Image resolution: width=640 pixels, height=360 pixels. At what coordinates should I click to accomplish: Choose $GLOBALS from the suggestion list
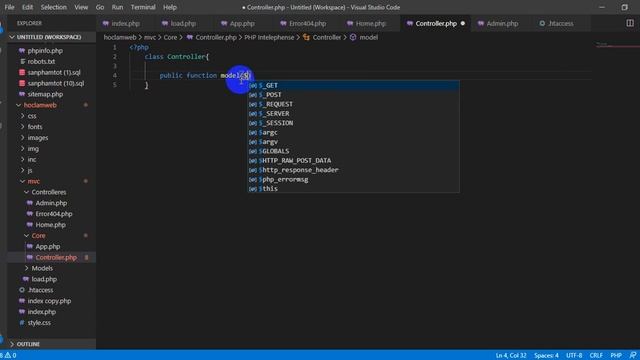(353, 151)
